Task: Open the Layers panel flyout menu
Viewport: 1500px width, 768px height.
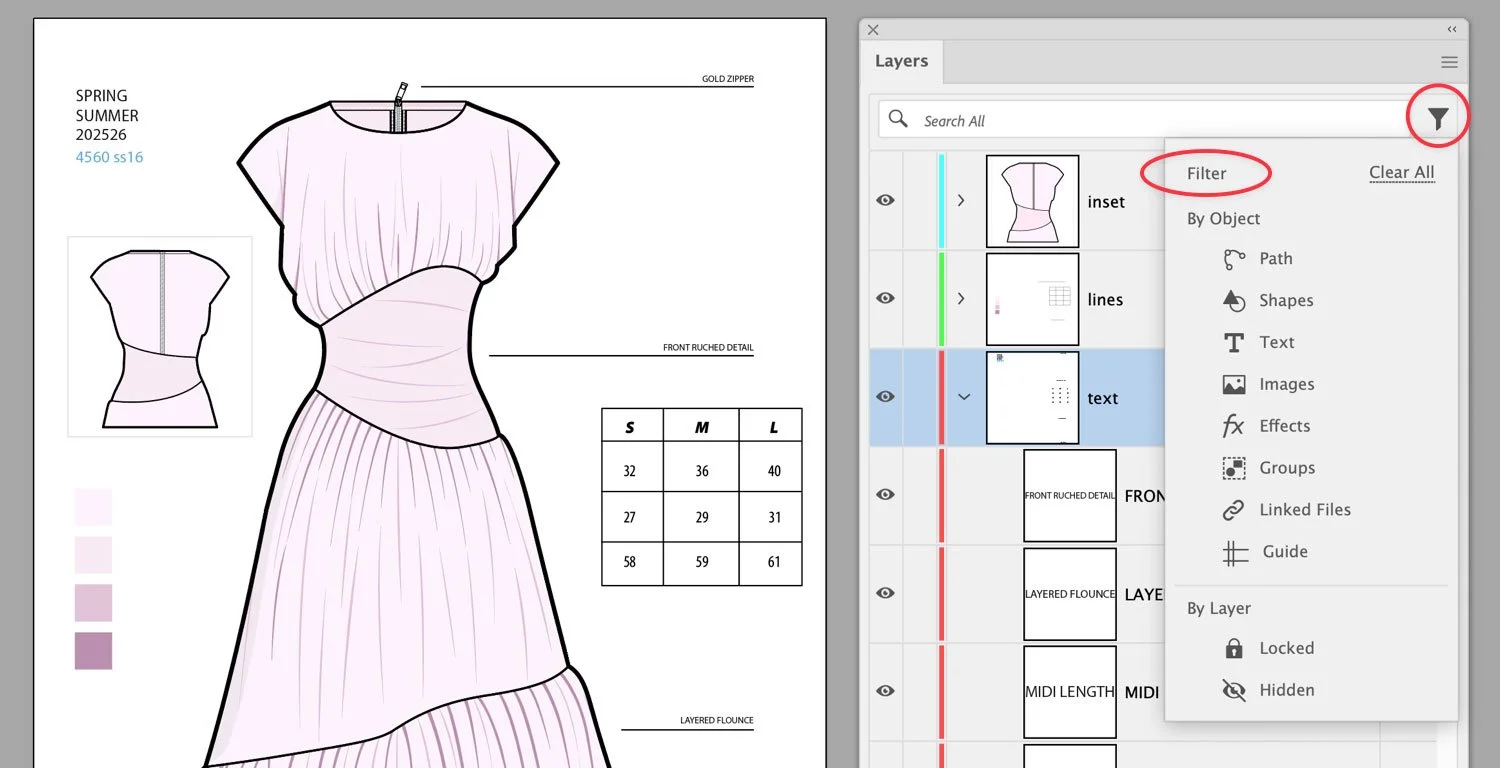Action: click(x=1449, y=61)
